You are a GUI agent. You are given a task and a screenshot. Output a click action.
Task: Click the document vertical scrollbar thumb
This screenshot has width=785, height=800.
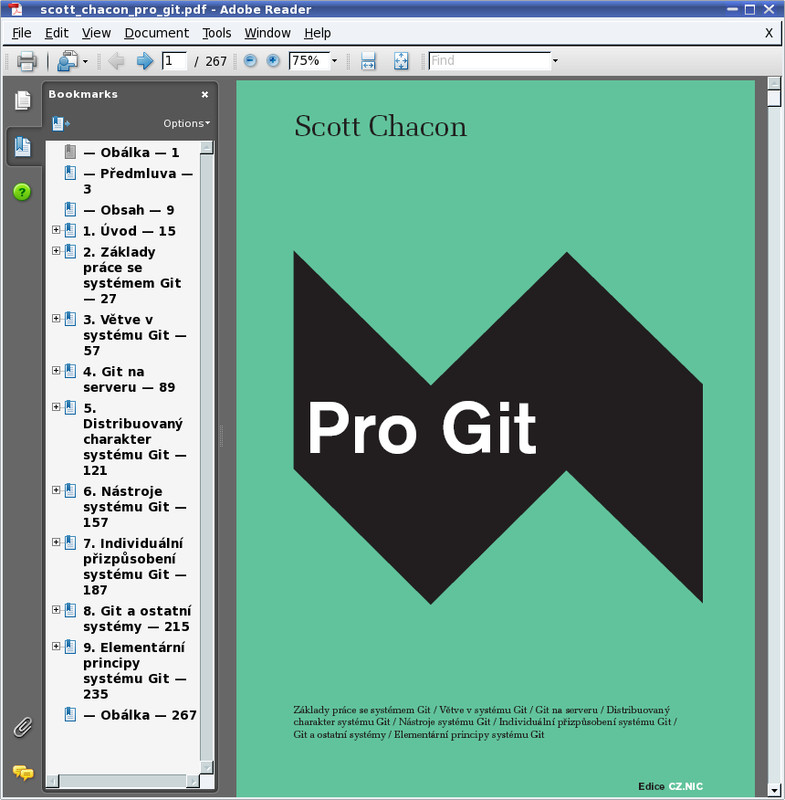[774, 98]
